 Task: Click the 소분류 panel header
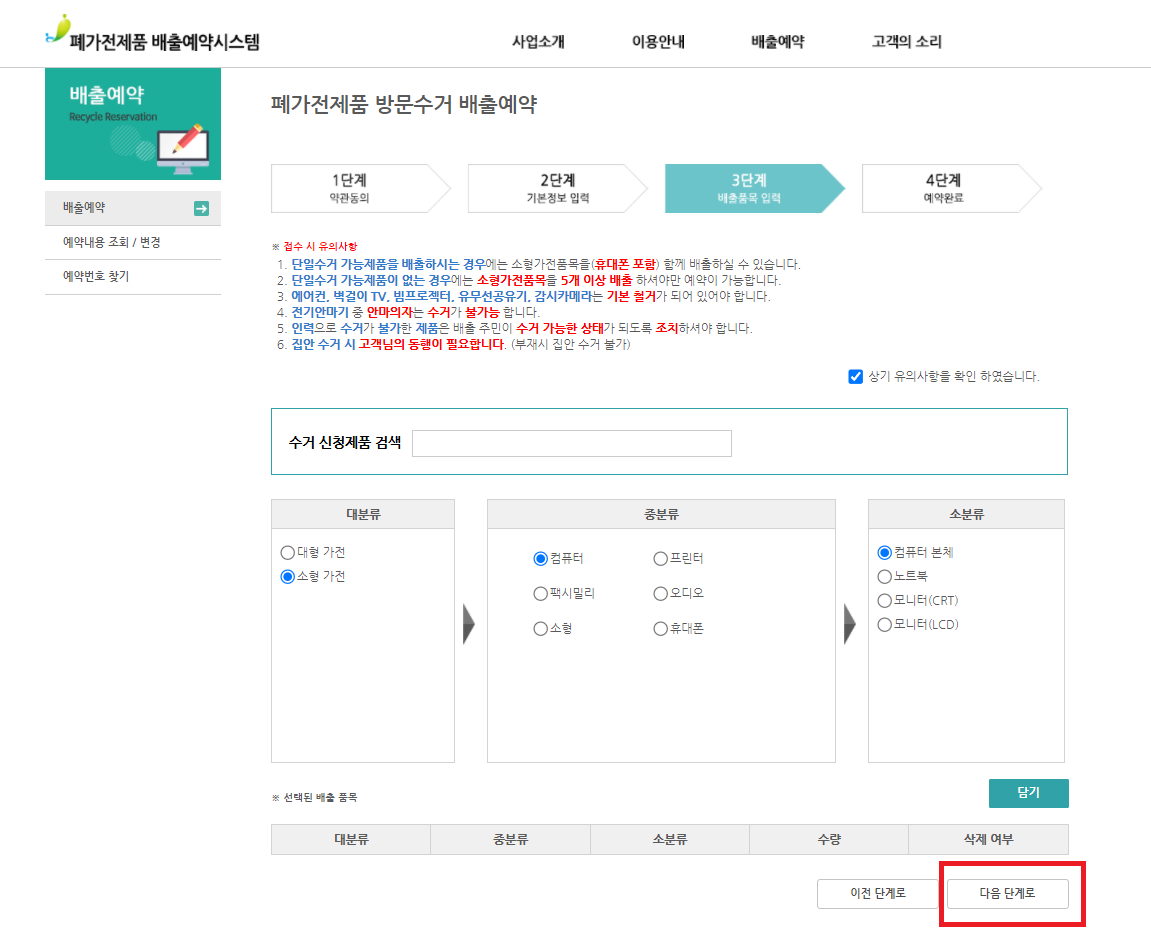coord(966,514)
